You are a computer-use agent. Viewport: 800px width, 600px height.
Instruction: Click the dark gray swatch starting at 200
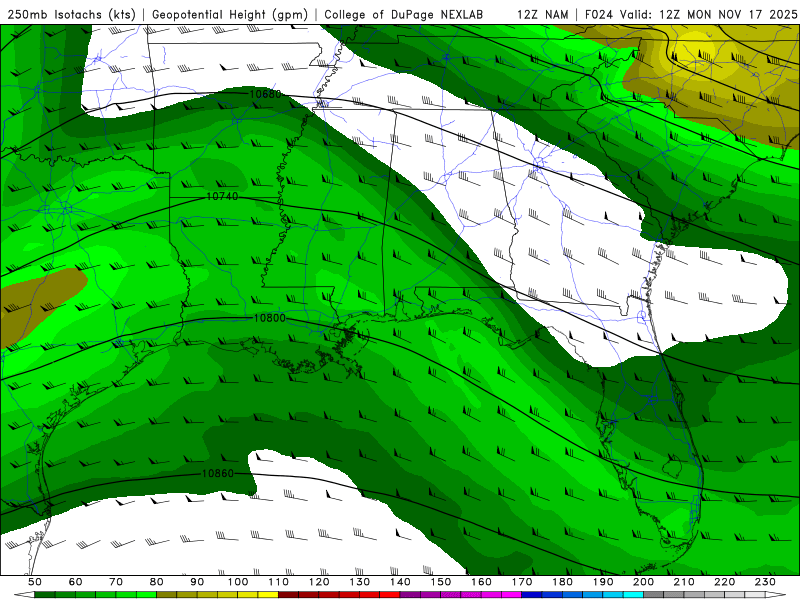tap(654, 595)
